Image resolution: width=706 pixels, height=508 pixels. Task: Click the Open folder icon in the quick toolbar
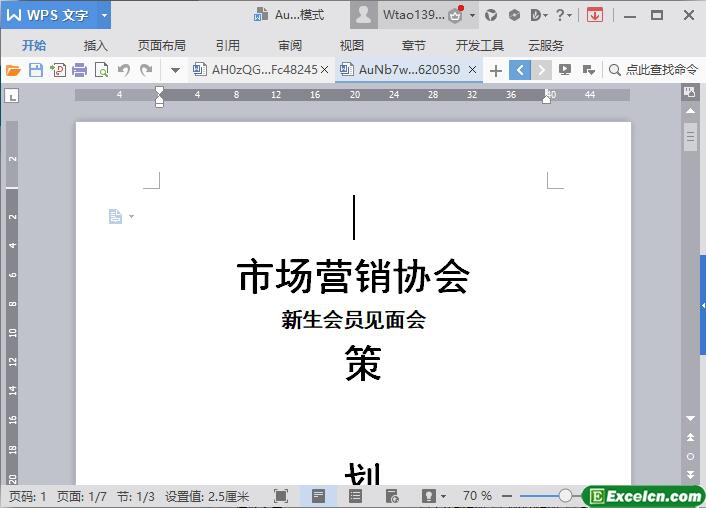(13, 70)
